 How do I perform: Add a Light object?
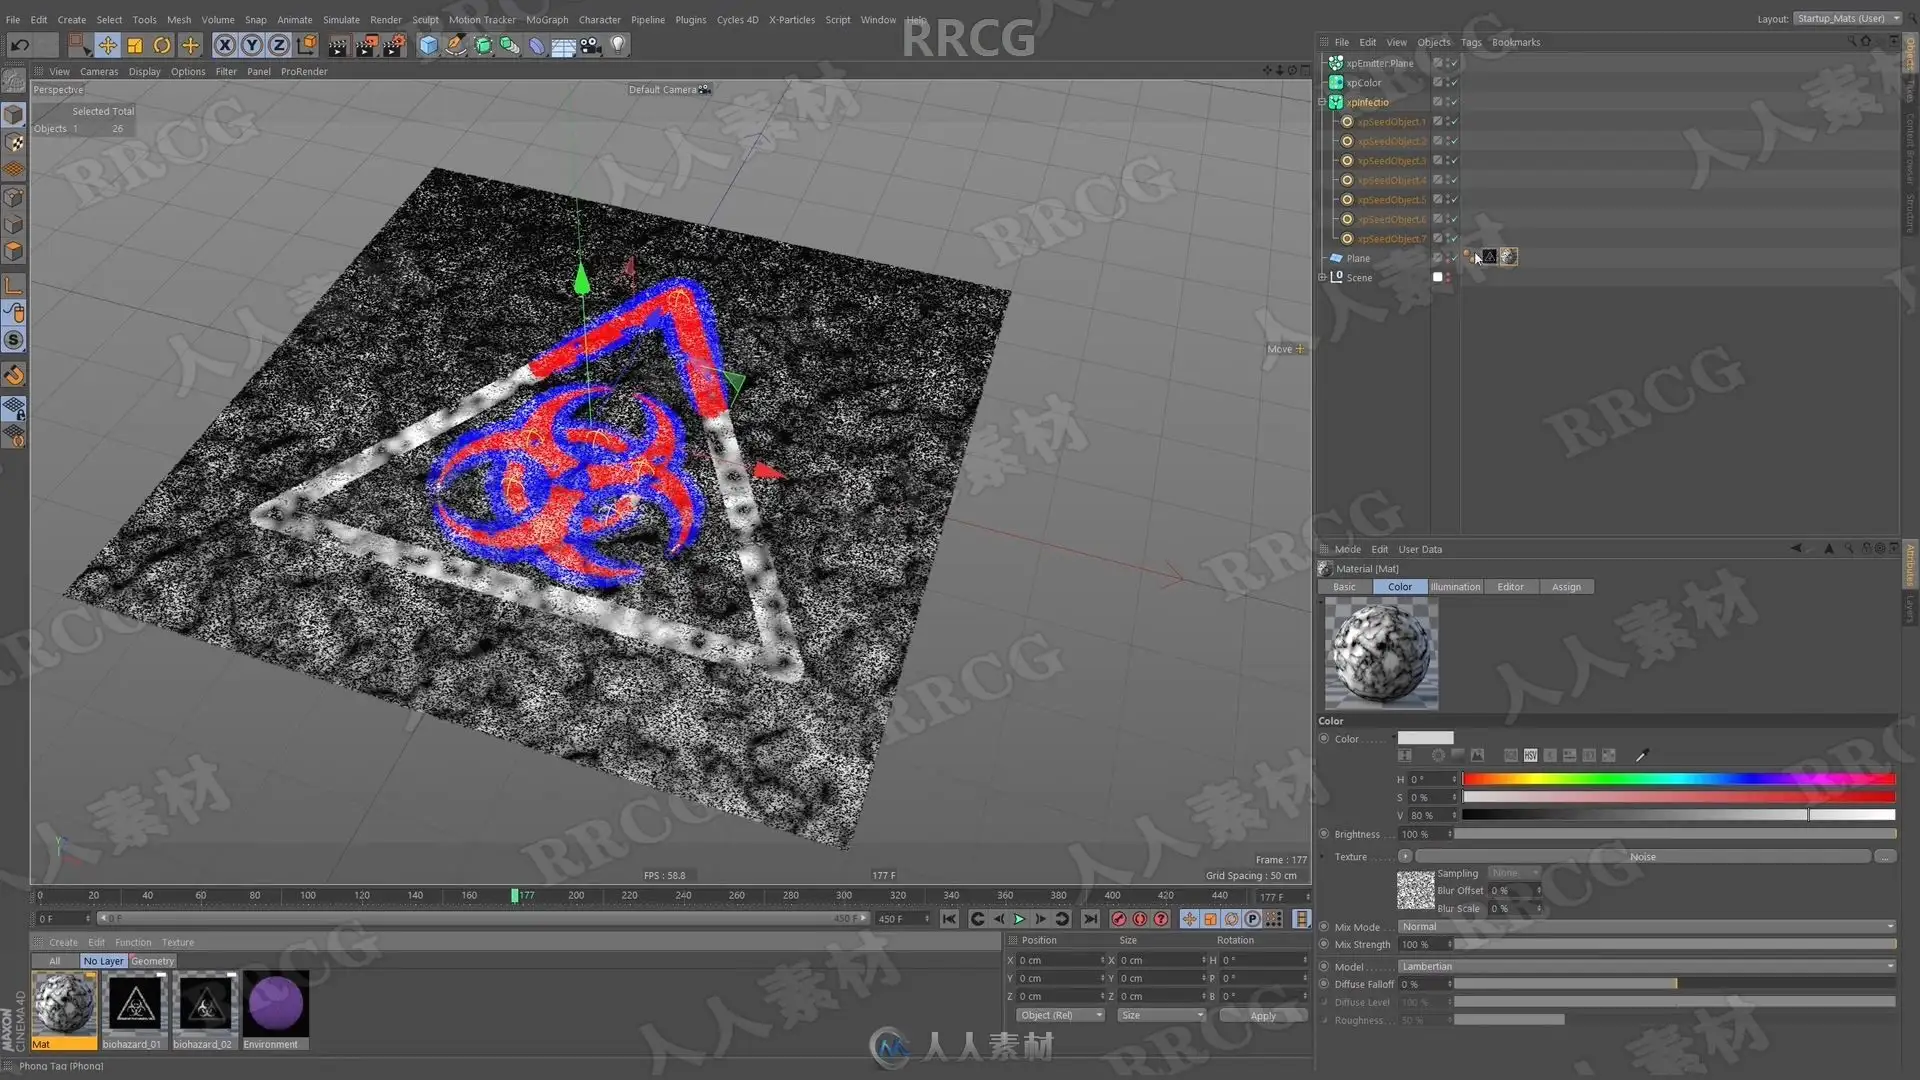click(618, 45)
